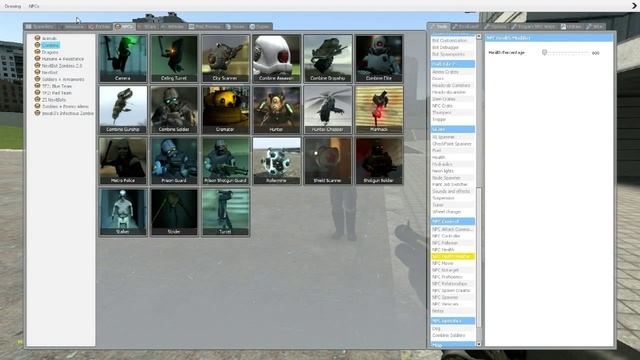This screenshot has width=640, height=360.
Task: Open the NPCs menu in top bar
Action: pyautogui.click(x=34, y=6)
